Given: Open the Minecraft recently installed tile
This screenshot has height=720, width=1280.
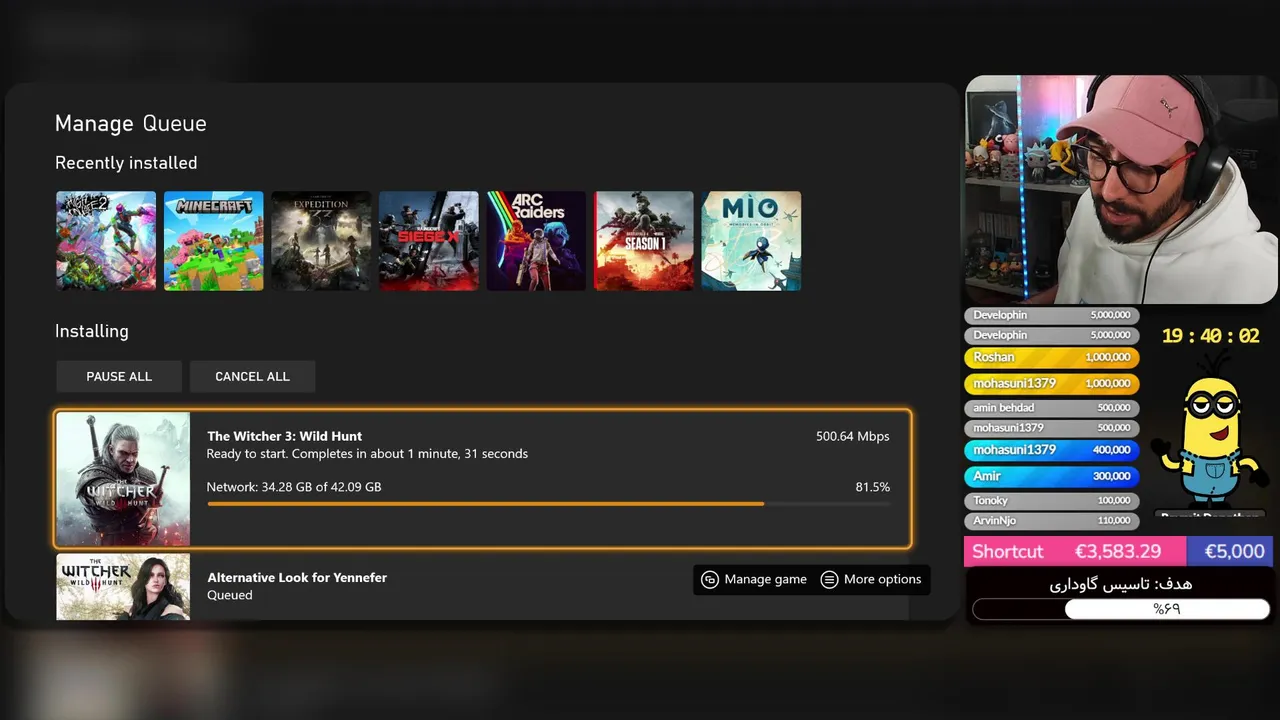Looking at the screenshot, I should (214, 241).
